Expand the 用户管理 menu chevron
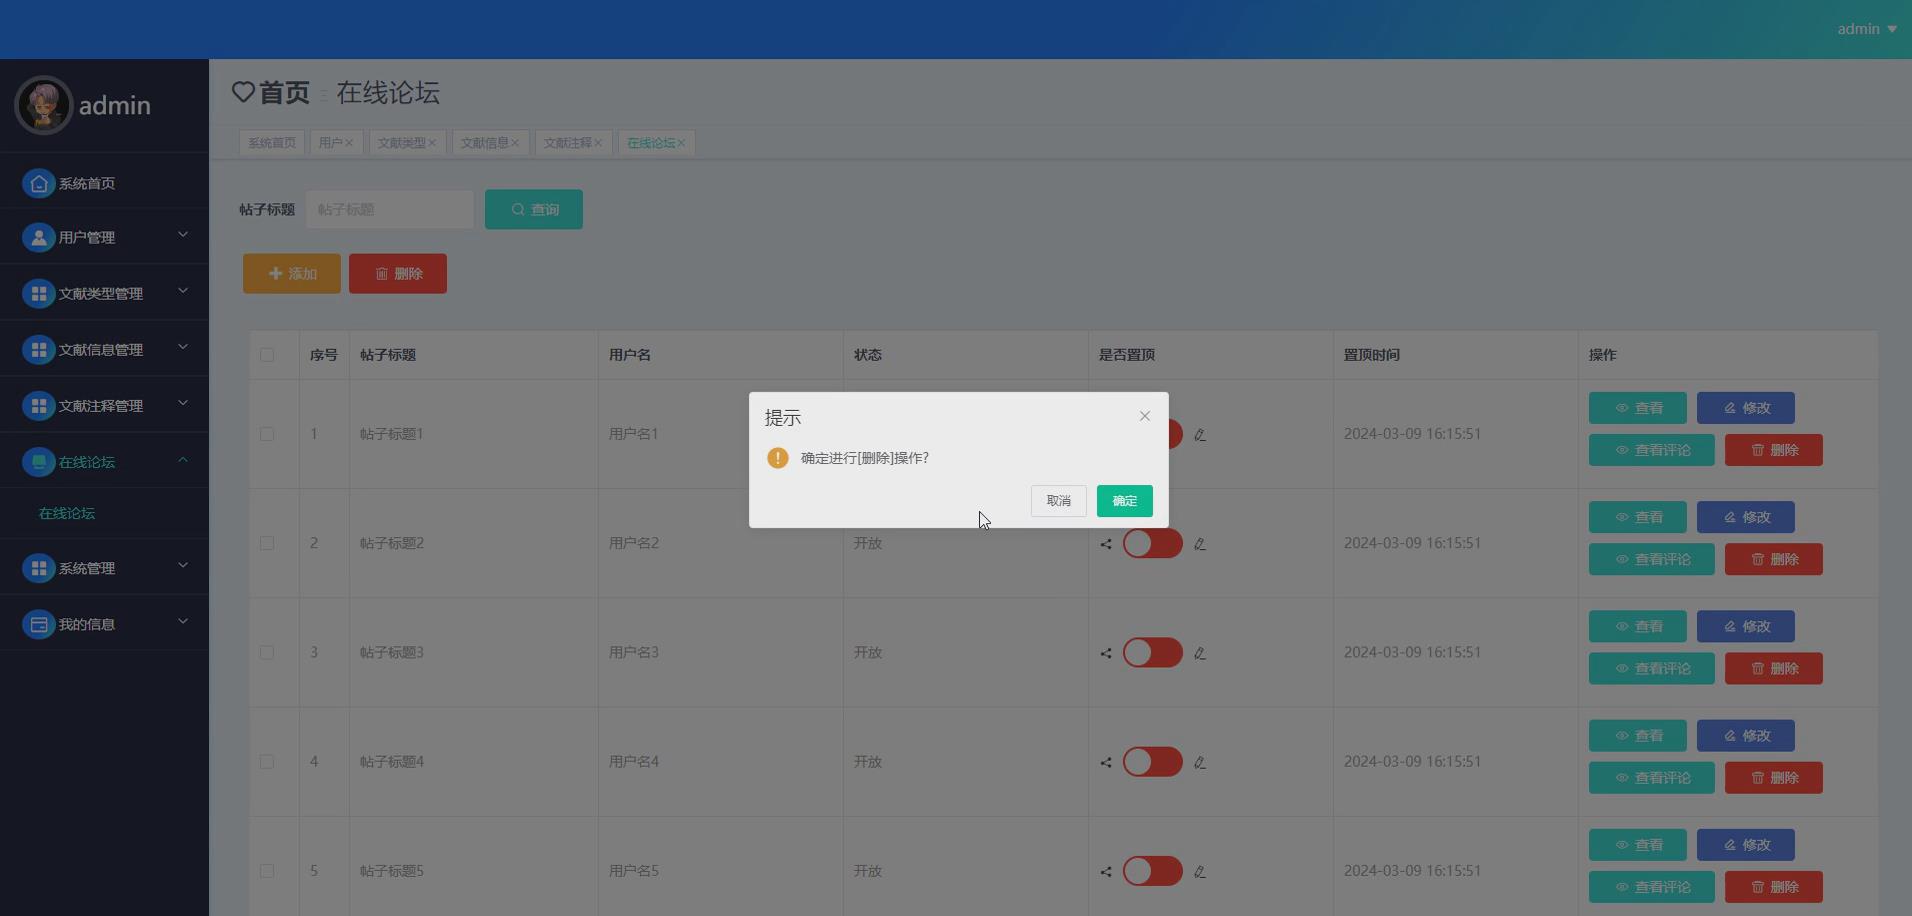 point(183,234)
